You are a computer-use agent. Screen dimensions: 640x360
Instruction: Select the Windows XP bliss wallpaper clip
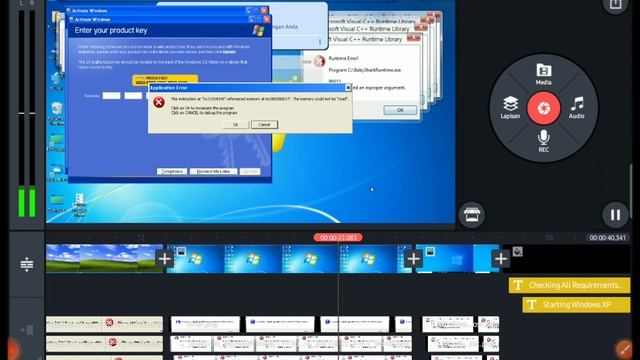[x=104, y=258]
